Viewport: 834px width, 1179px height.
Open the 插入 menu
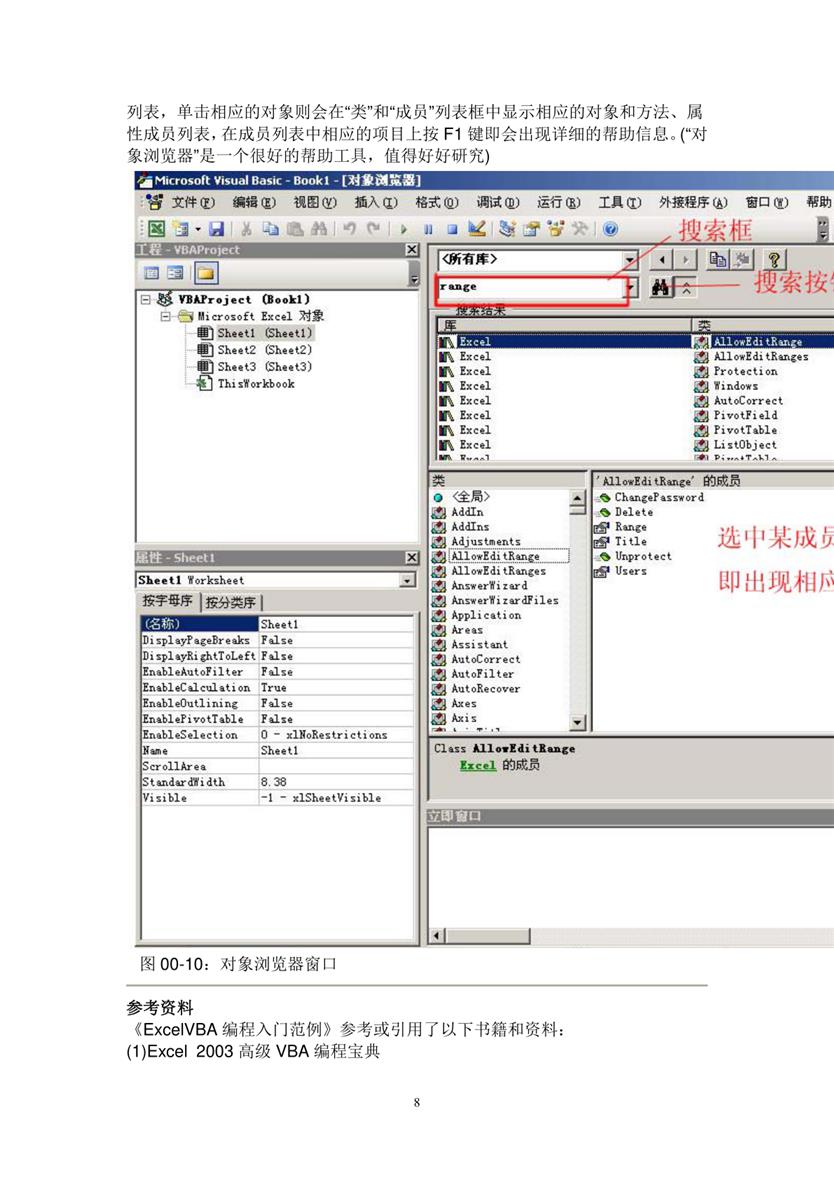(375, 203)
